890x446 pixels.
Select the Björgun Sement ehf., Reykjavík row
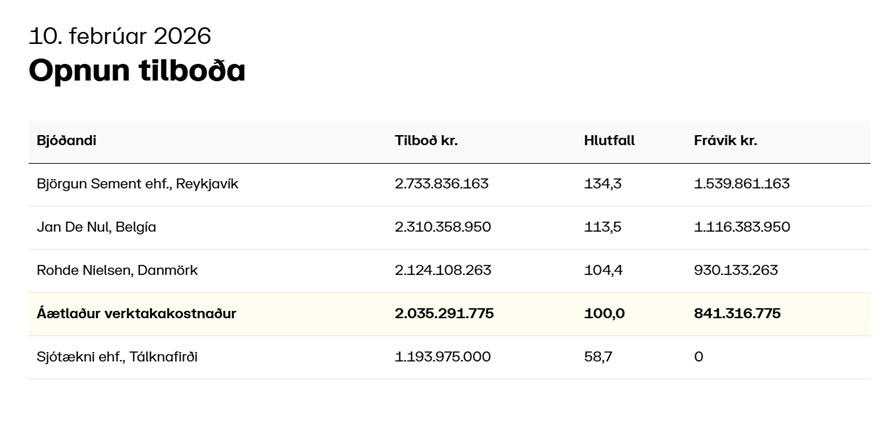(x=138, y=184)
